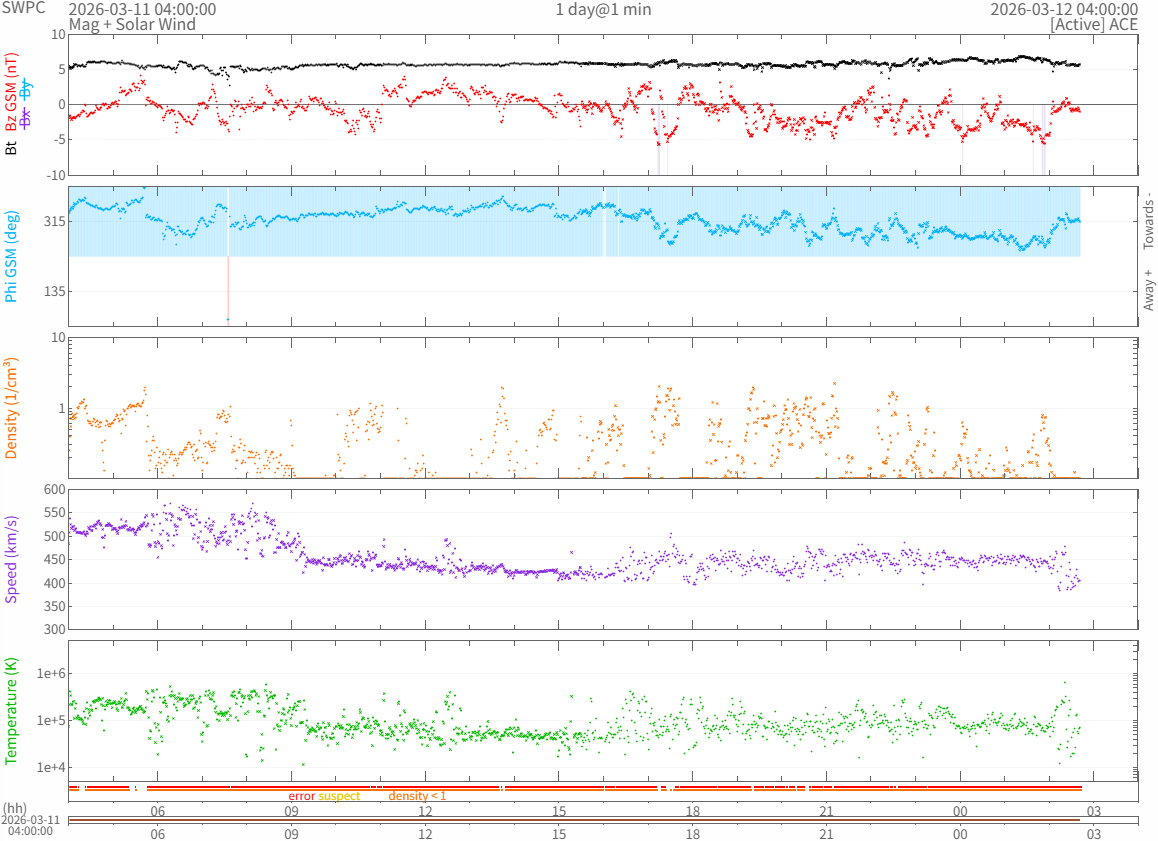Click the start time 2026-03-11 04:00:00 above plot
1158x841 pixels.
click(x=142, y=9)
